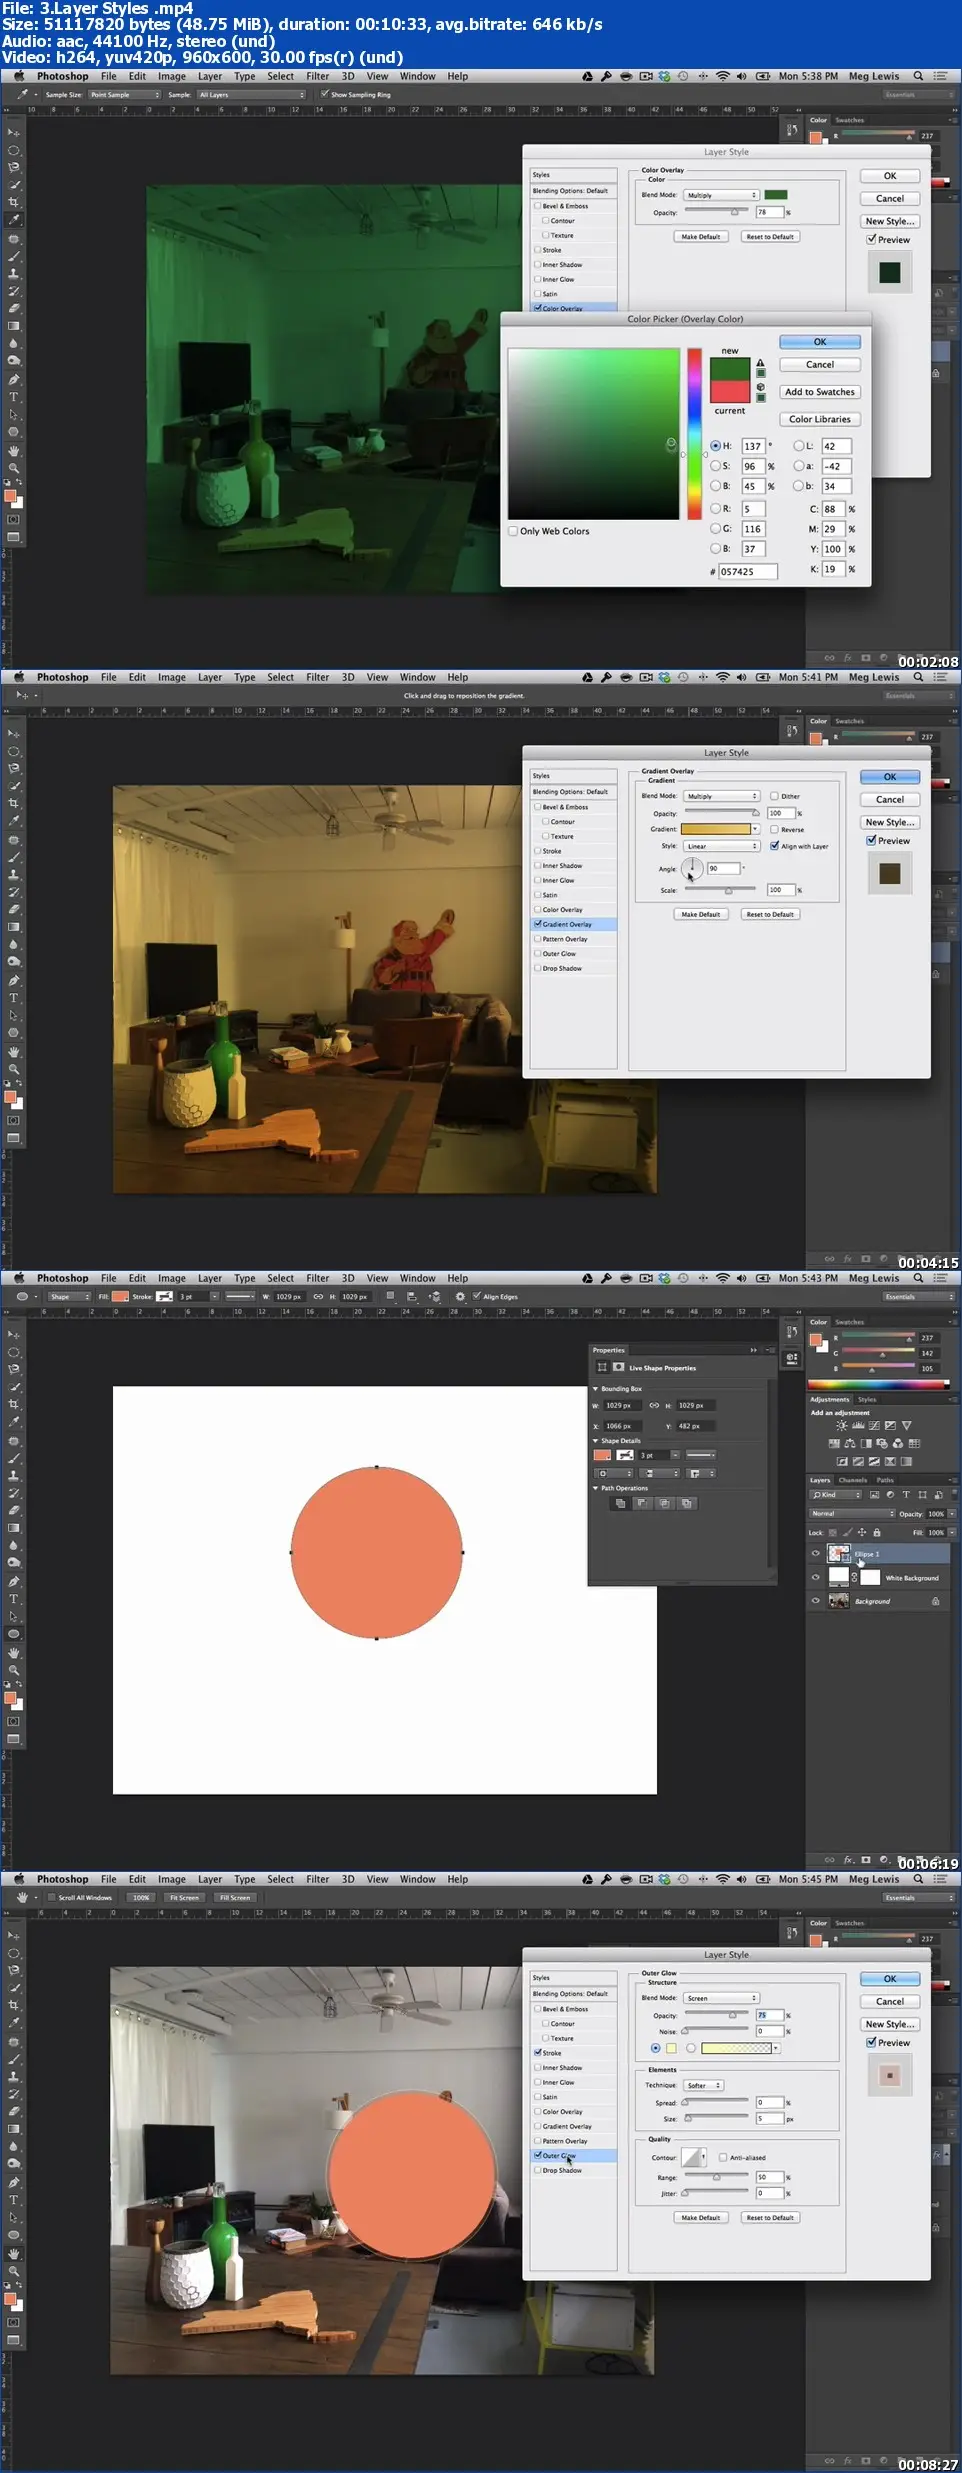This screenshot has height=2473, width=962.
Task: Enable Anti-aliased checkbox in Outer Glow Quality
Action: click(x=723, y=2157)
